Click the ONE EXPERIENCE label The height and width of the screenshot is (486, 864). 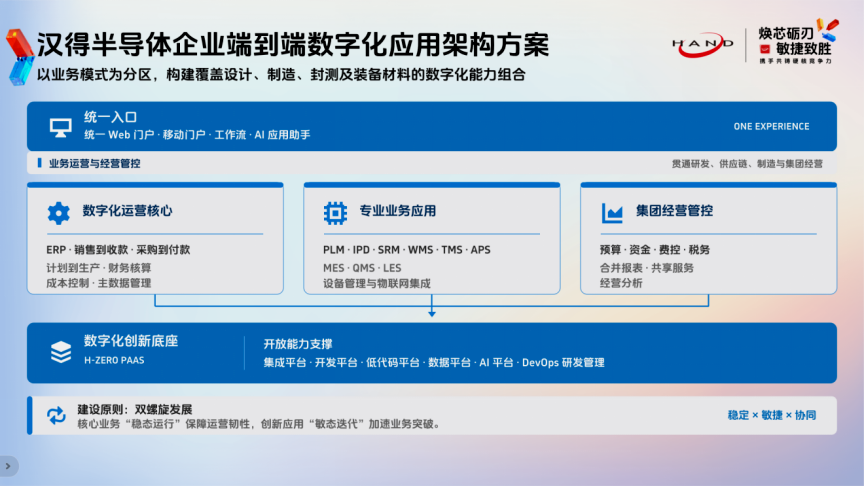771,127
